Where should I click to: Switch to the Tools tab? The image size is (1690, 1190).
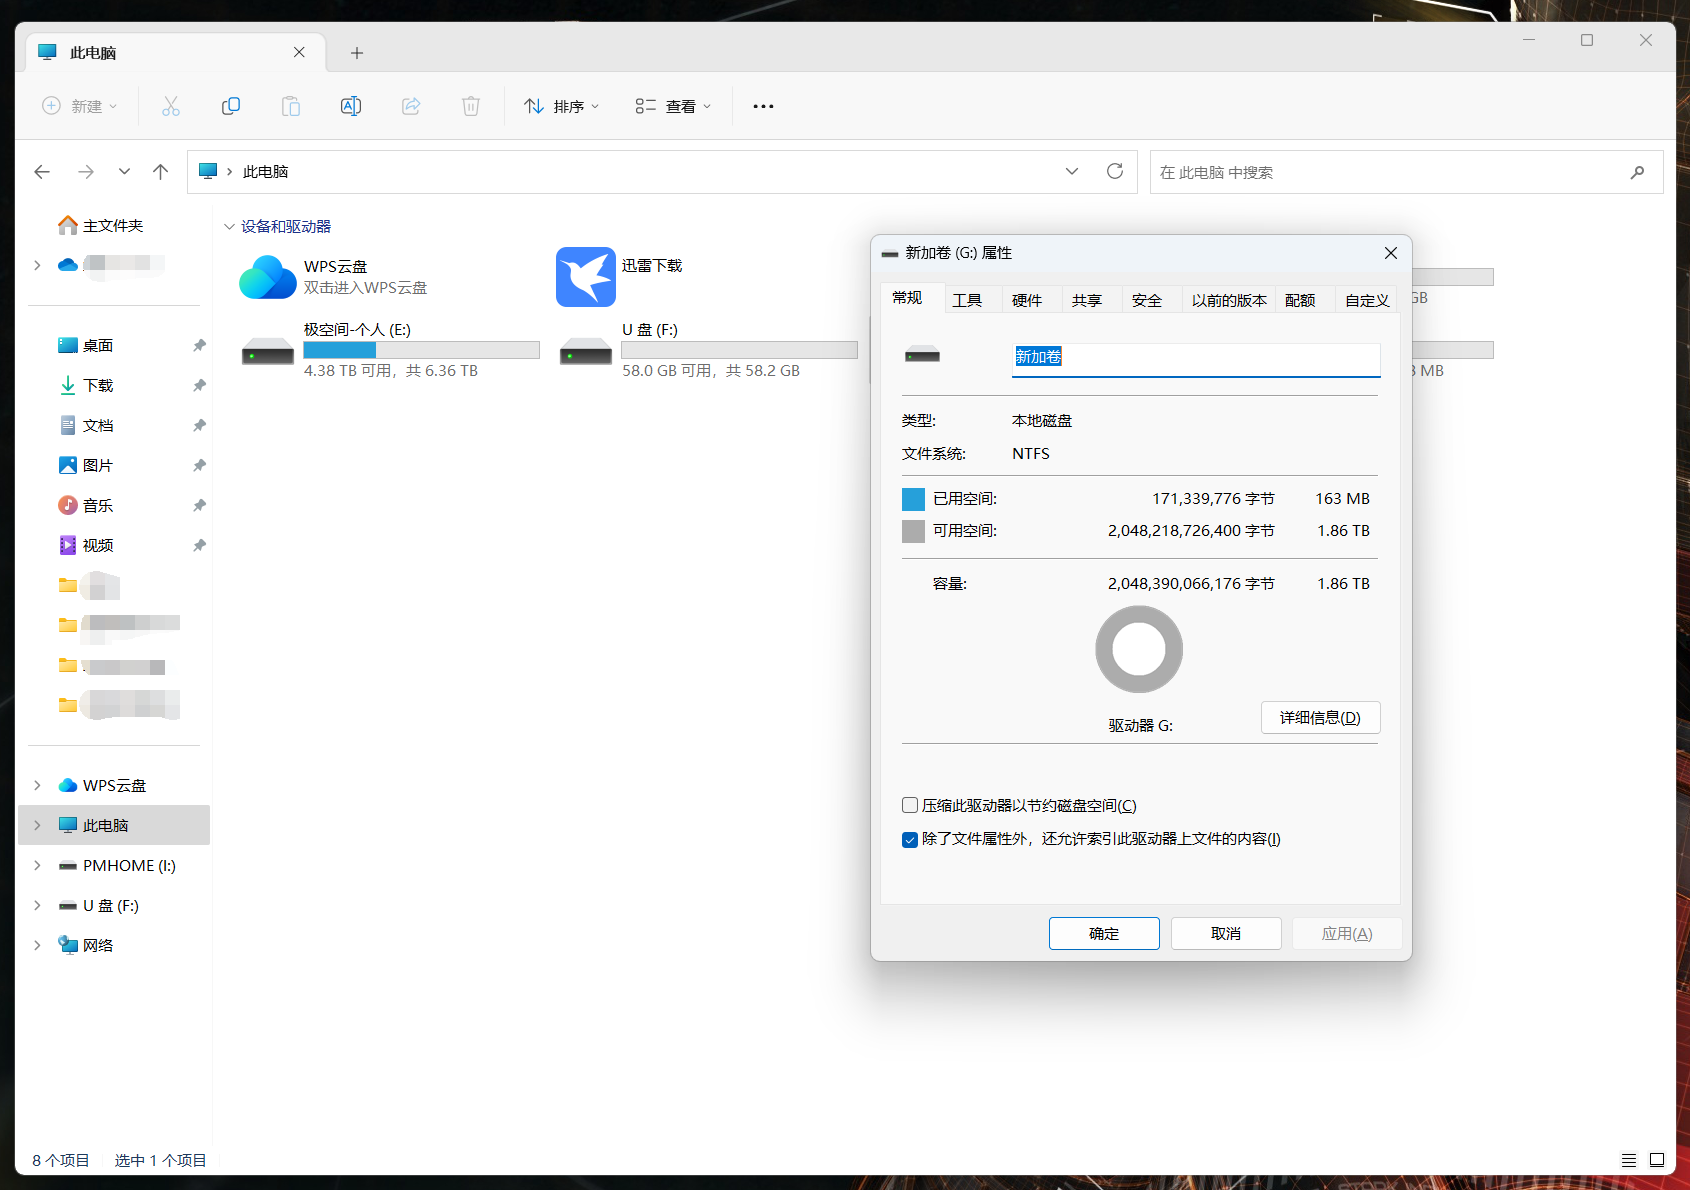coord(967,300)
